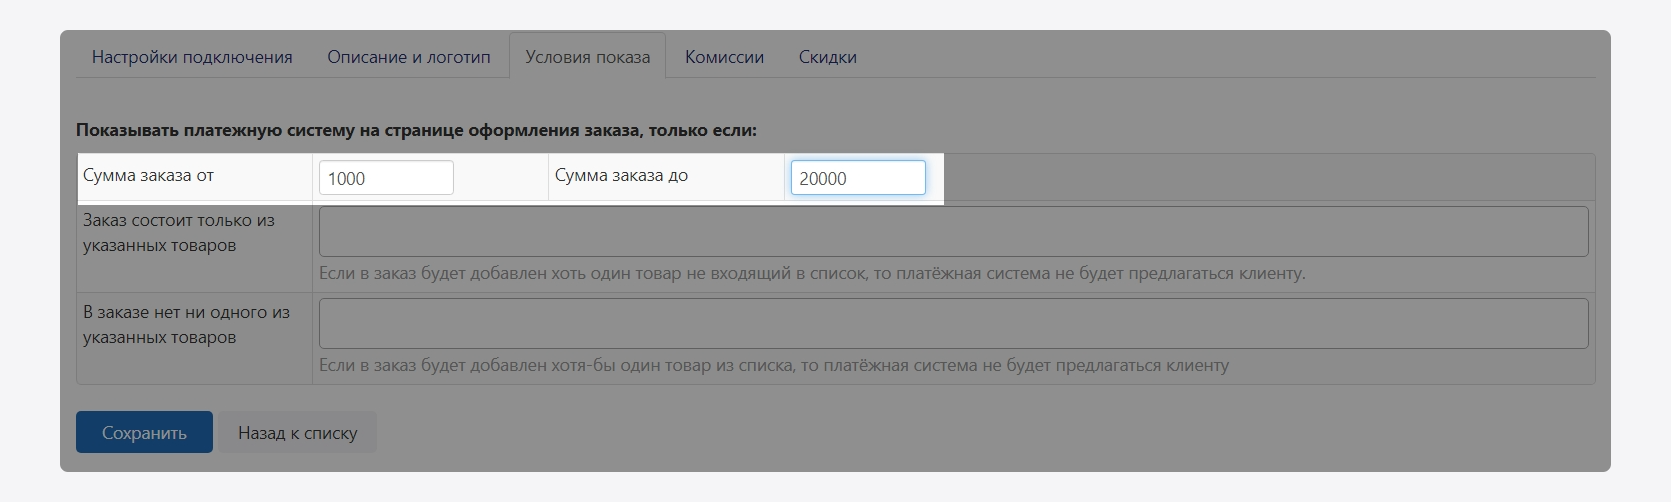Open the Скидки tab
The height and width of the screenshot is (502, 1671).
[827, 57]
